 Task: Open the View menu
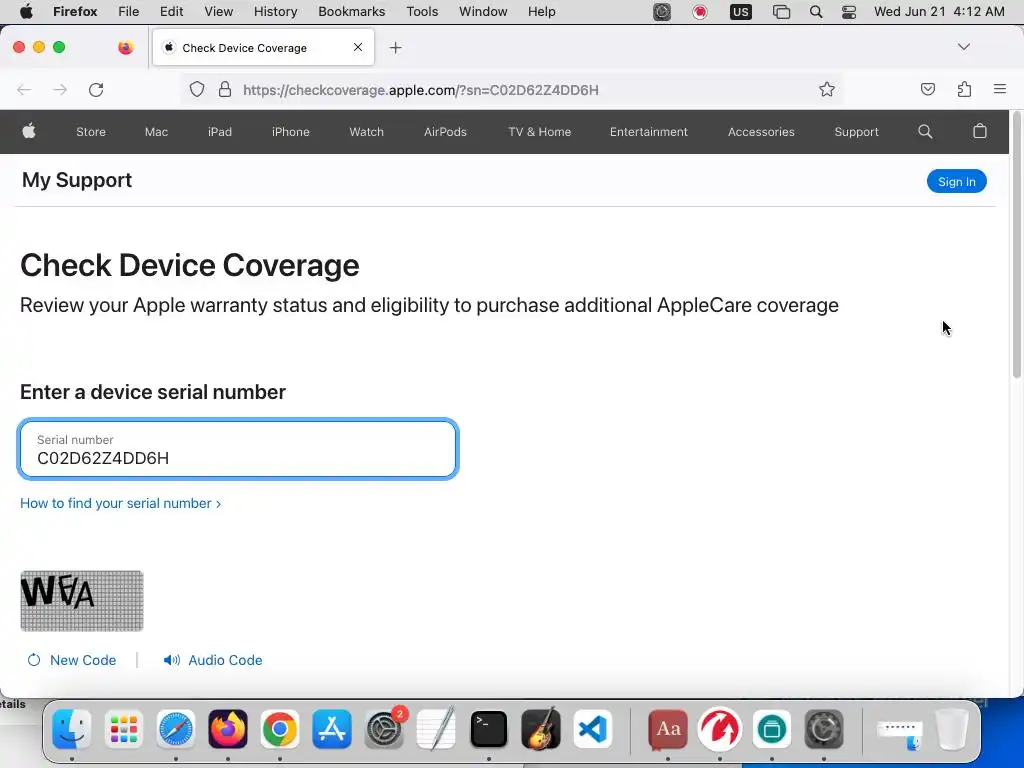pyautogui.click(x=219, y=12)
